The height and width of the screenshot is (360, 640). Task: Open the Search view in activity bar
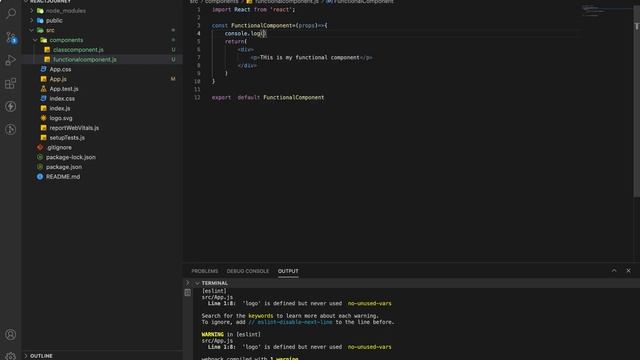tap(11, 13)
